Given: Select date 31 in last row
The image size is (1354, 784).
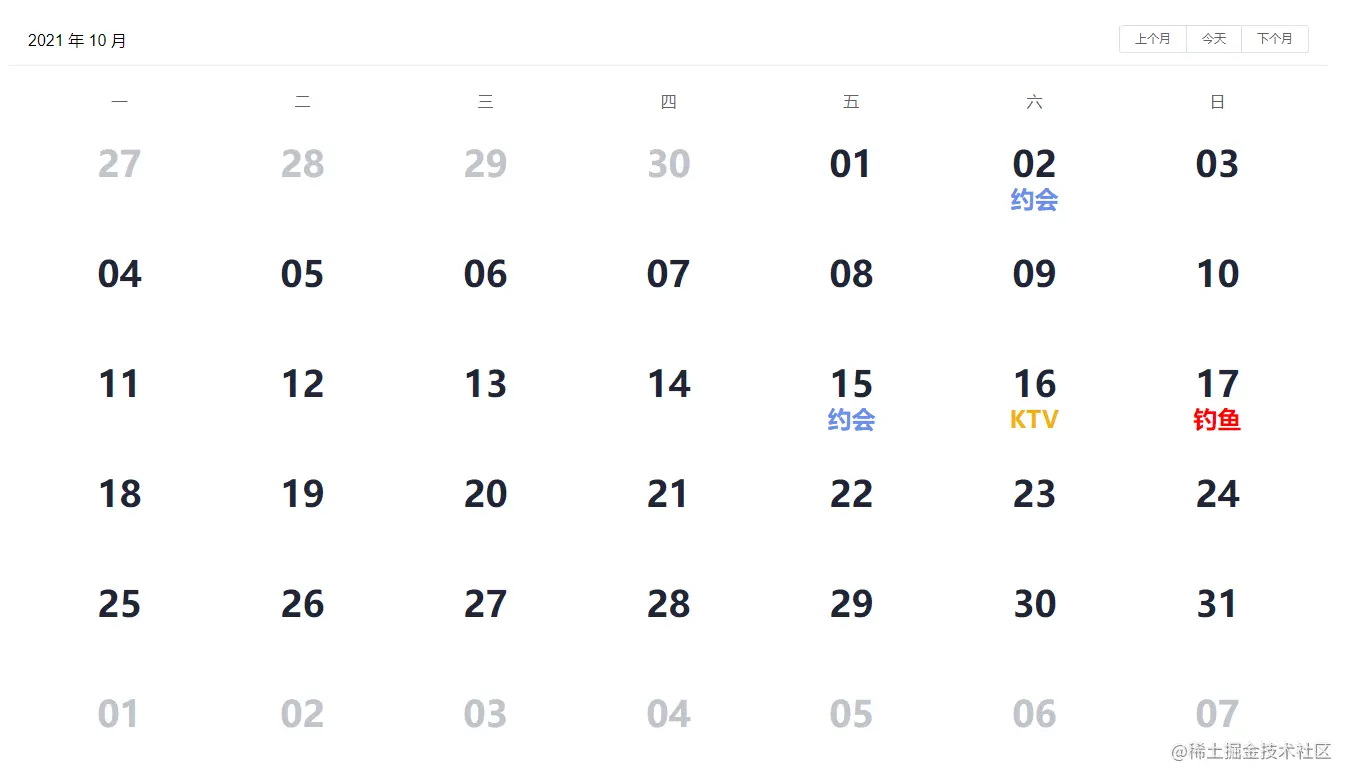Looking at the screenshot, I should click(1217, 605).
